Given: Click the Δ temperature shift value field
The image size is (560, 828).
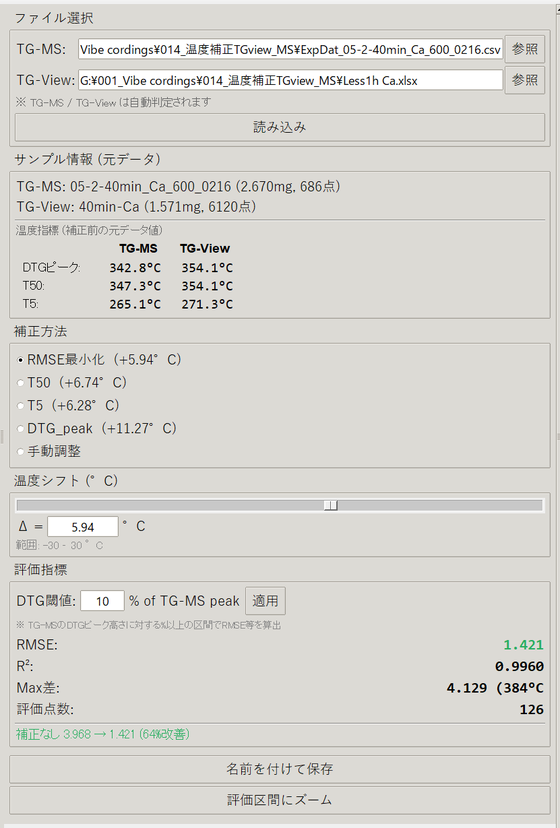Looking at the screenshot, I should 83,527.
